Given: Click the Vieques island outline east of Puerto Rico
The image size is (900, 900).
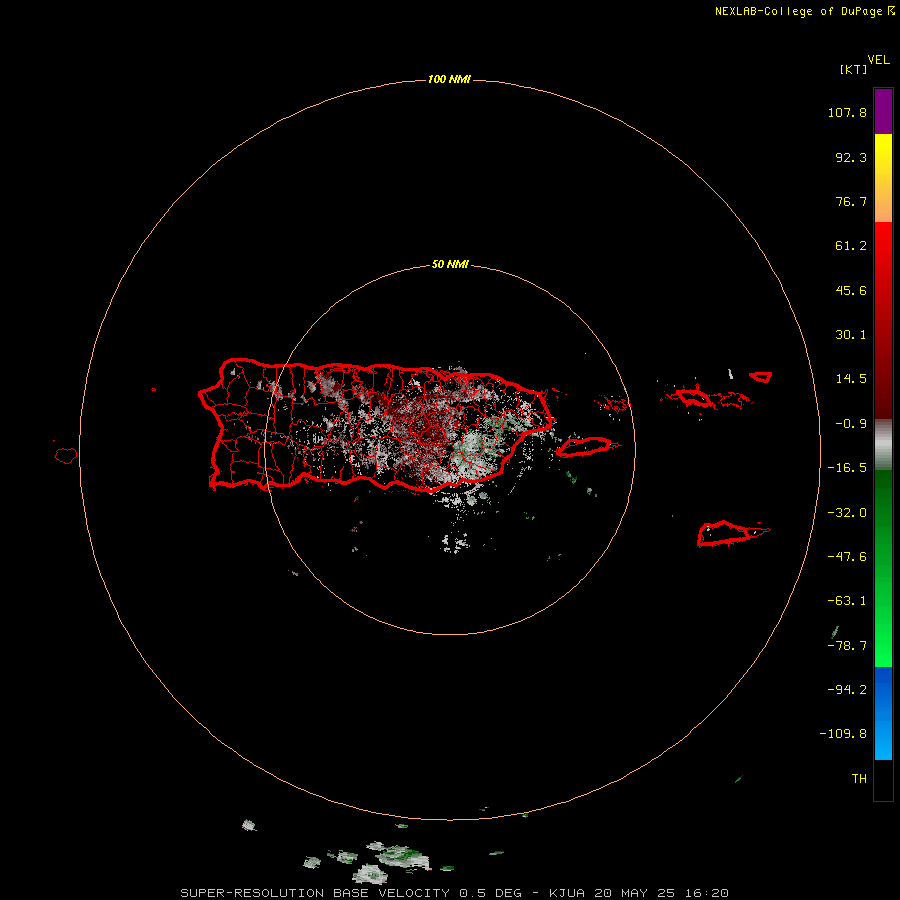Looking at the screenshot, I should 584,447.
